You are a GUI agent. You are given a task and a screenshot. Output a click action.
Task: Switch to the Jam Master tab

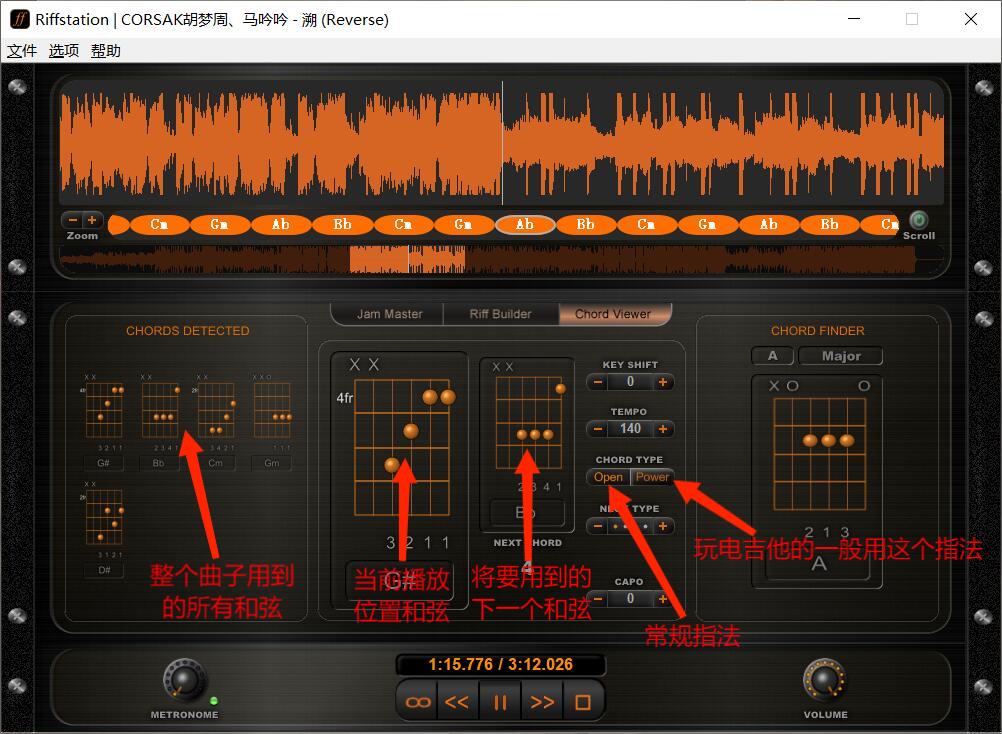tap(389, 314)
